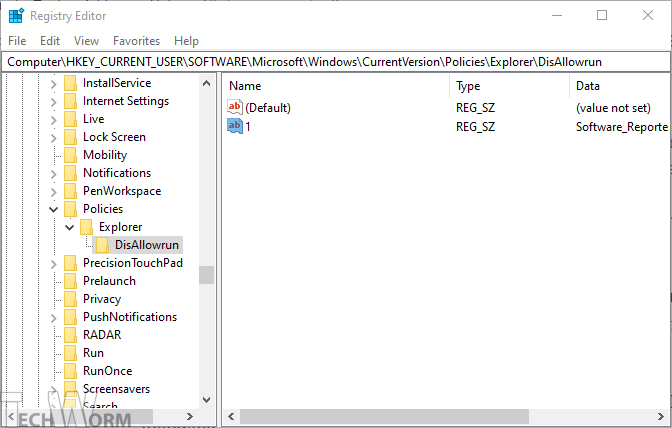Click the RADAR folder icon
The width and height of the screenshot is (672, 428).
point(70,335)
